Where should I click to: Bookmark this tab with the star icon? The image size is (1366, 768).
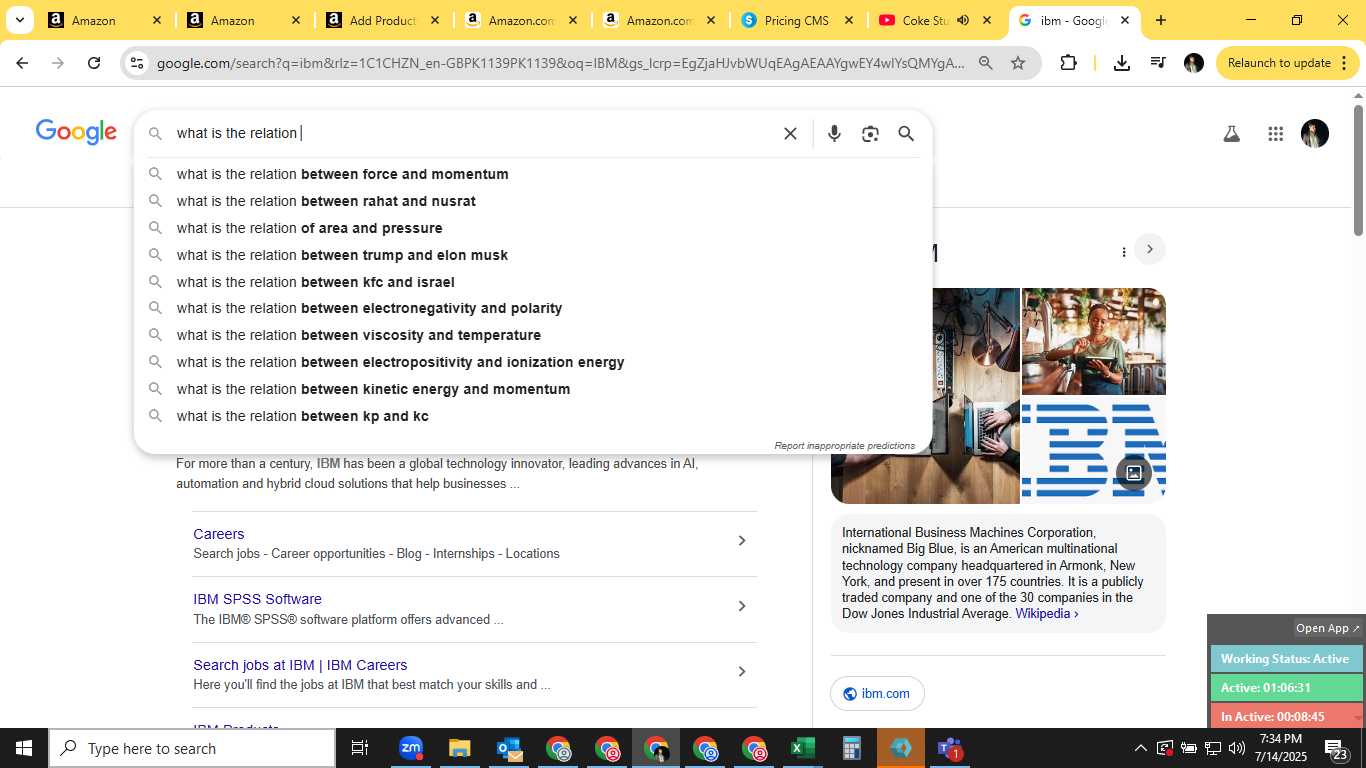click(x=1018, y=63)
